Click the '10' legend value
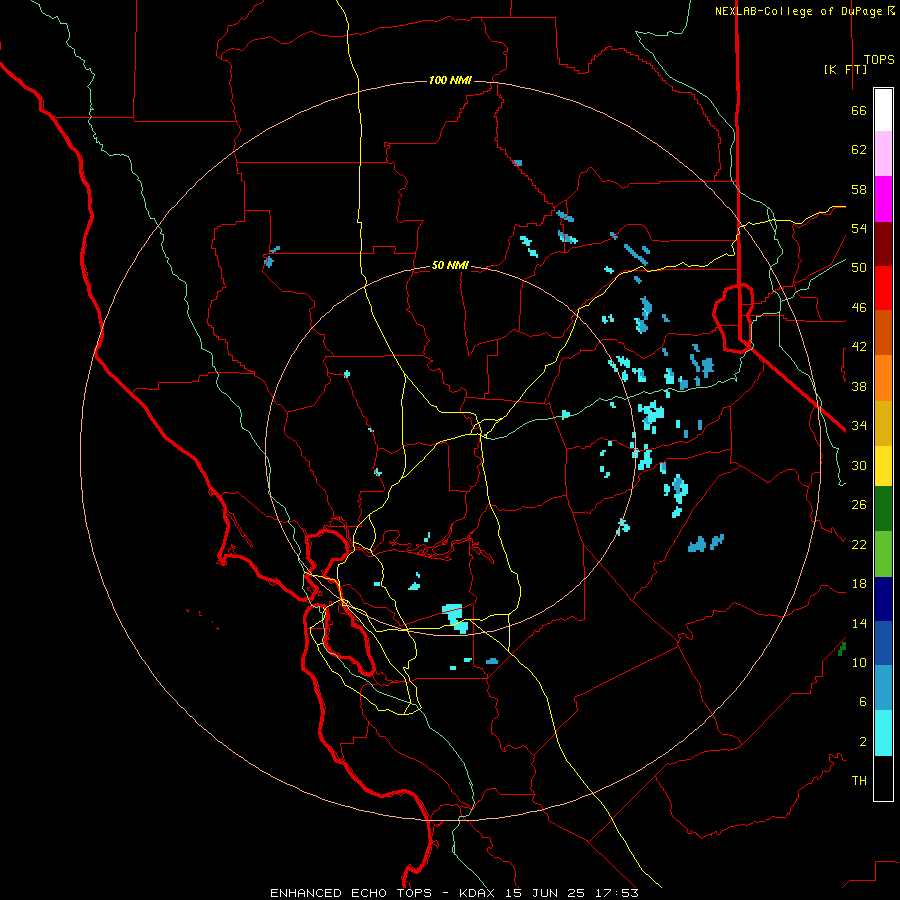The width and height of the screenshot is (900, 900). pyautogui.click(x=859, y=662)
